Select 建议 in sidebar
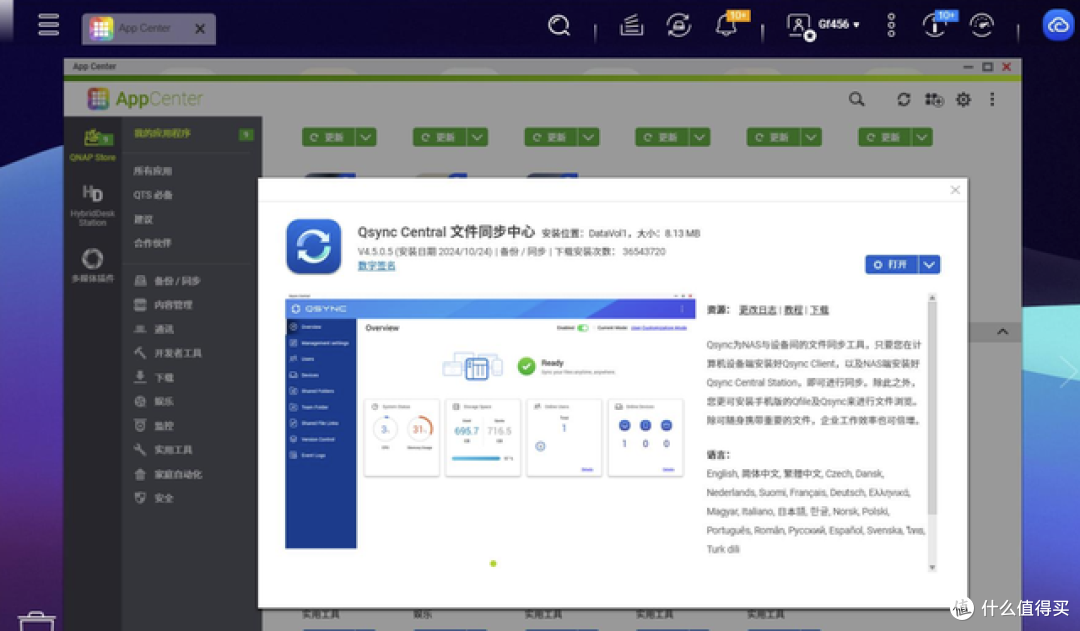This screenshot has width=1080, height=631. (x=143, y=219)
